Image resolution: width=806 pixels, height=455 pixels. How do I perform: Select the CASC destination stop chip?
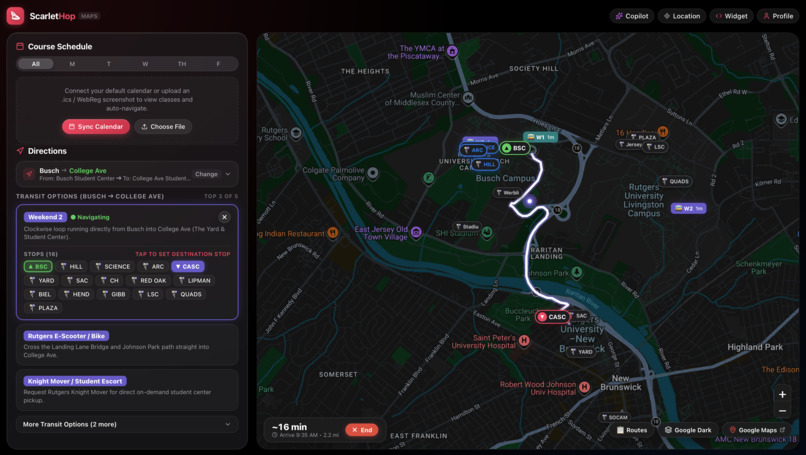click(x=188, y=266)
